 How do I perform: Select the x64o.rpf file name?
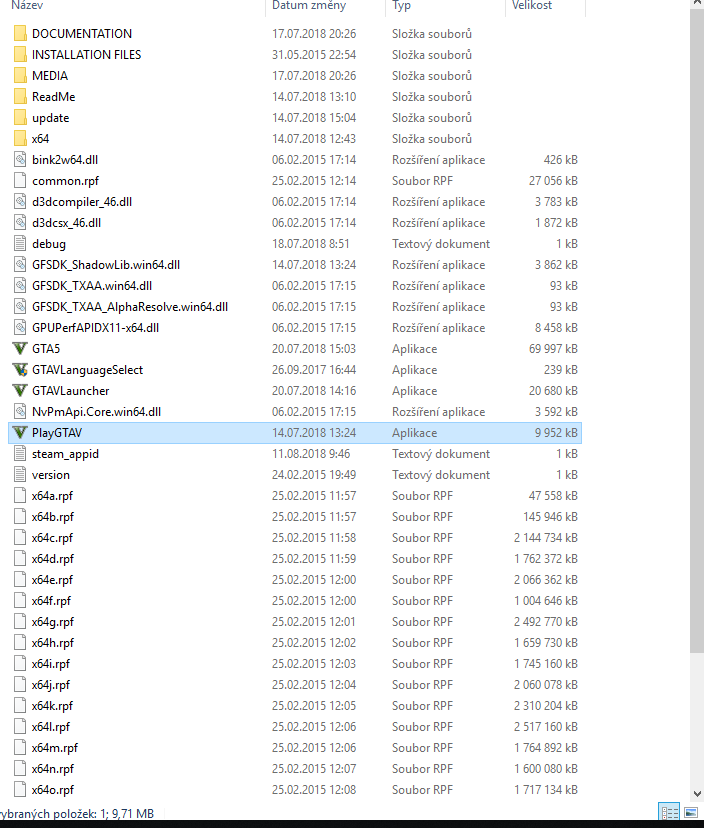53,790
